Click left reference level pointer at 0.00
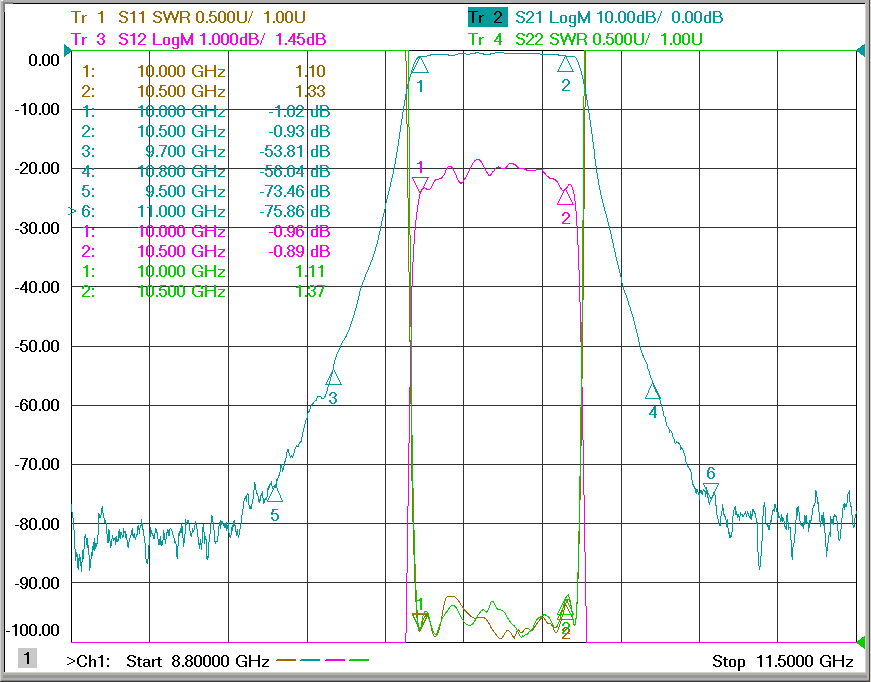The height and width of the screenshot is (682, 871). point(67,52)
